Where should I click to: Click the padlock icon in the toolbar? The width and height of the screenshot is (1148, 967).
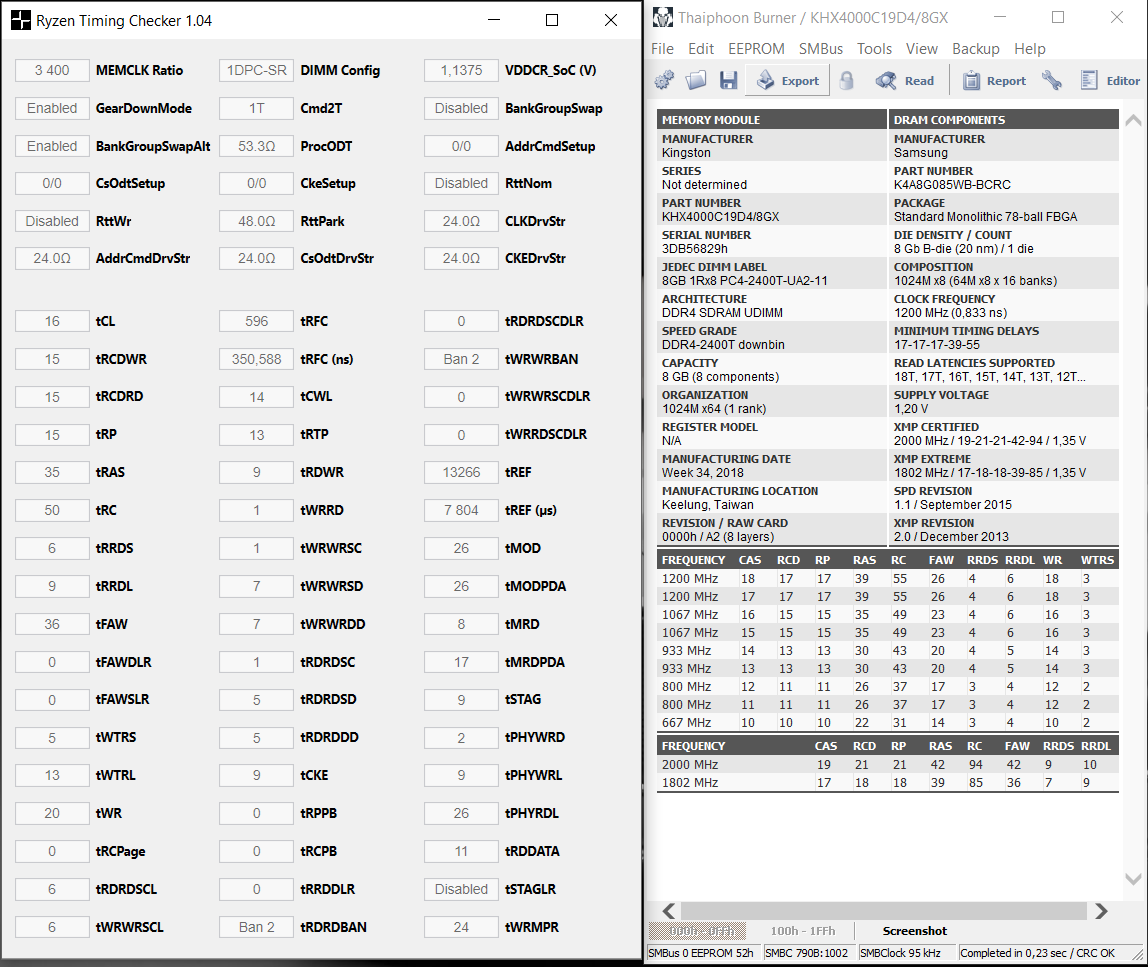tap(846, 81)
